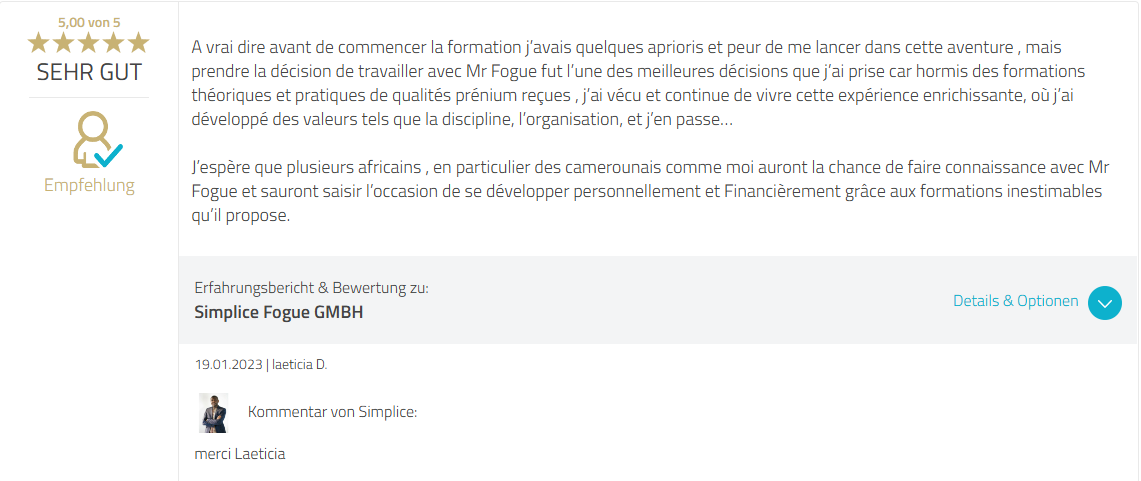Click Simplice's profile avatar thumbnail
This screenshot has height=481, width=1141.
214,413
